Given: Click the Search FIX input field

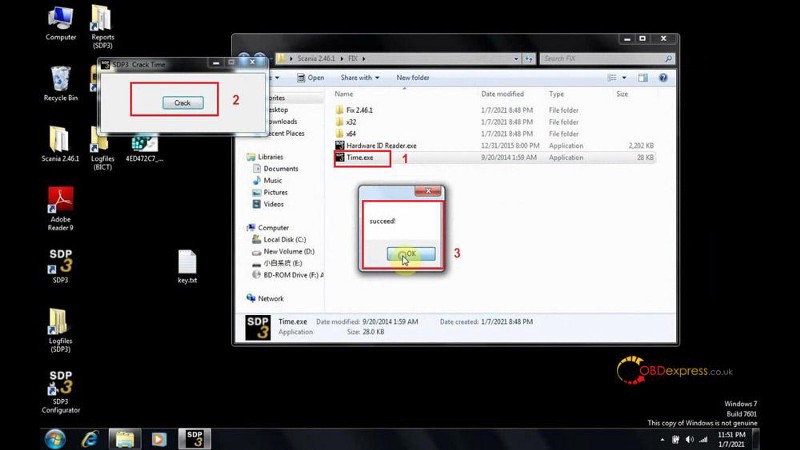Looking at the screenshot, I should 607,59.
